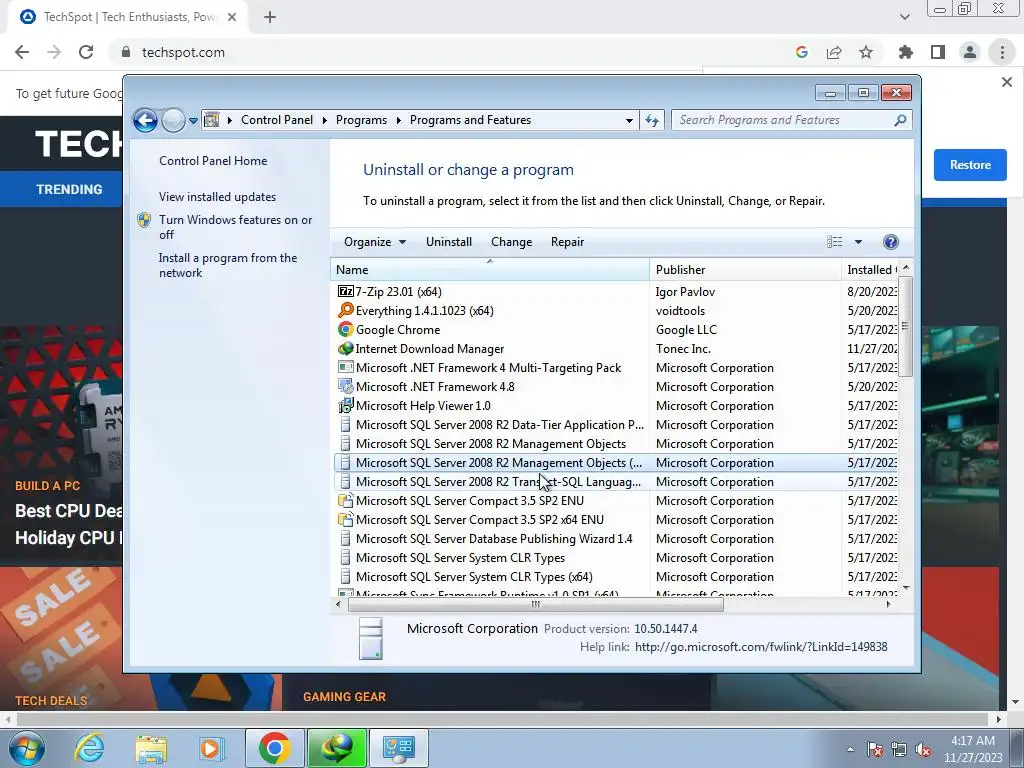Click the change view icon
The width and height of the screenshot is (1024, 768).
pyautogui.click(x=835, y=242)
